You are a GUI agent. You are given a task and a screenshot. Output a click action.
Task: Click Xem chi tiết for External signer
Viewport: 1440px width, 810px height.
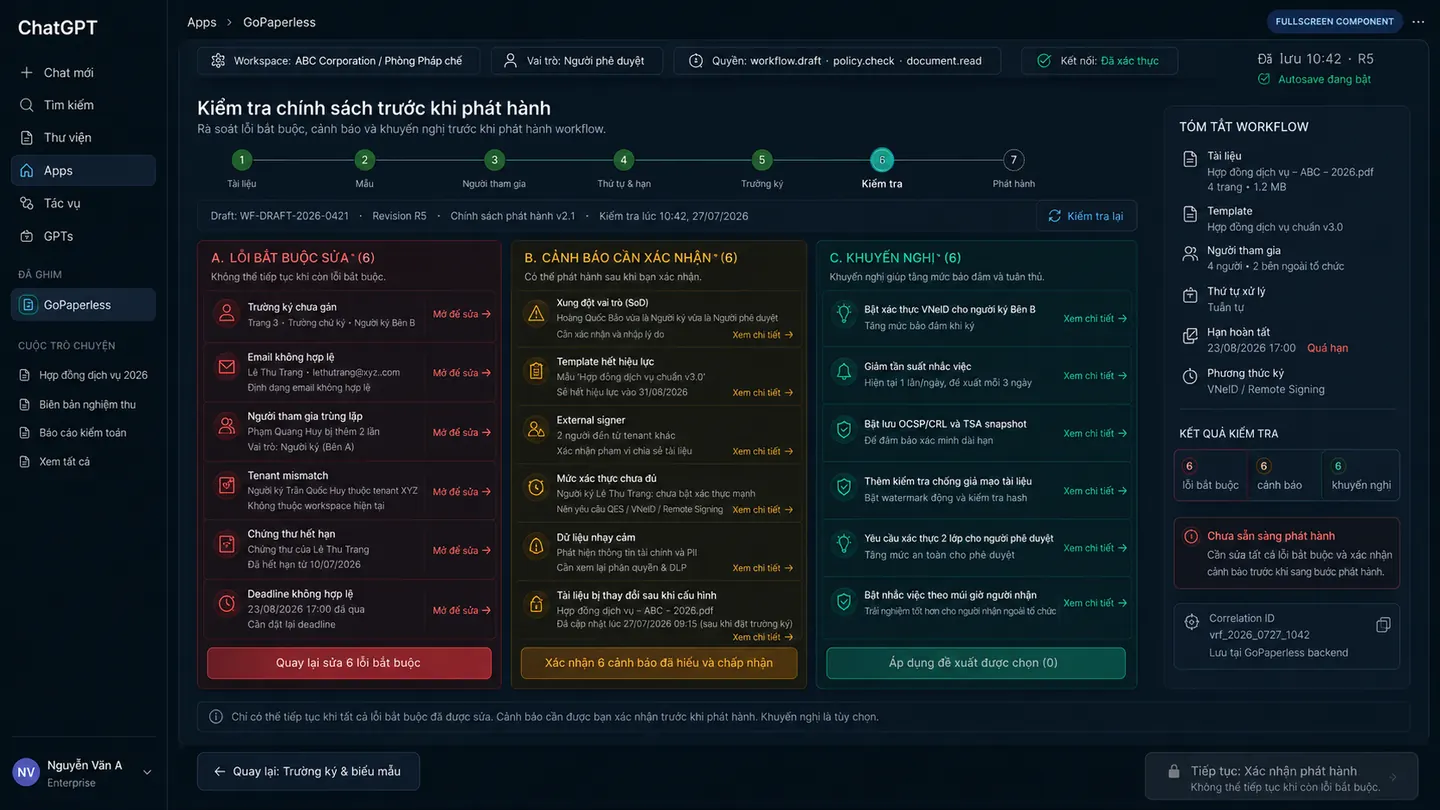pyautogui.click(x=763, y=451)
